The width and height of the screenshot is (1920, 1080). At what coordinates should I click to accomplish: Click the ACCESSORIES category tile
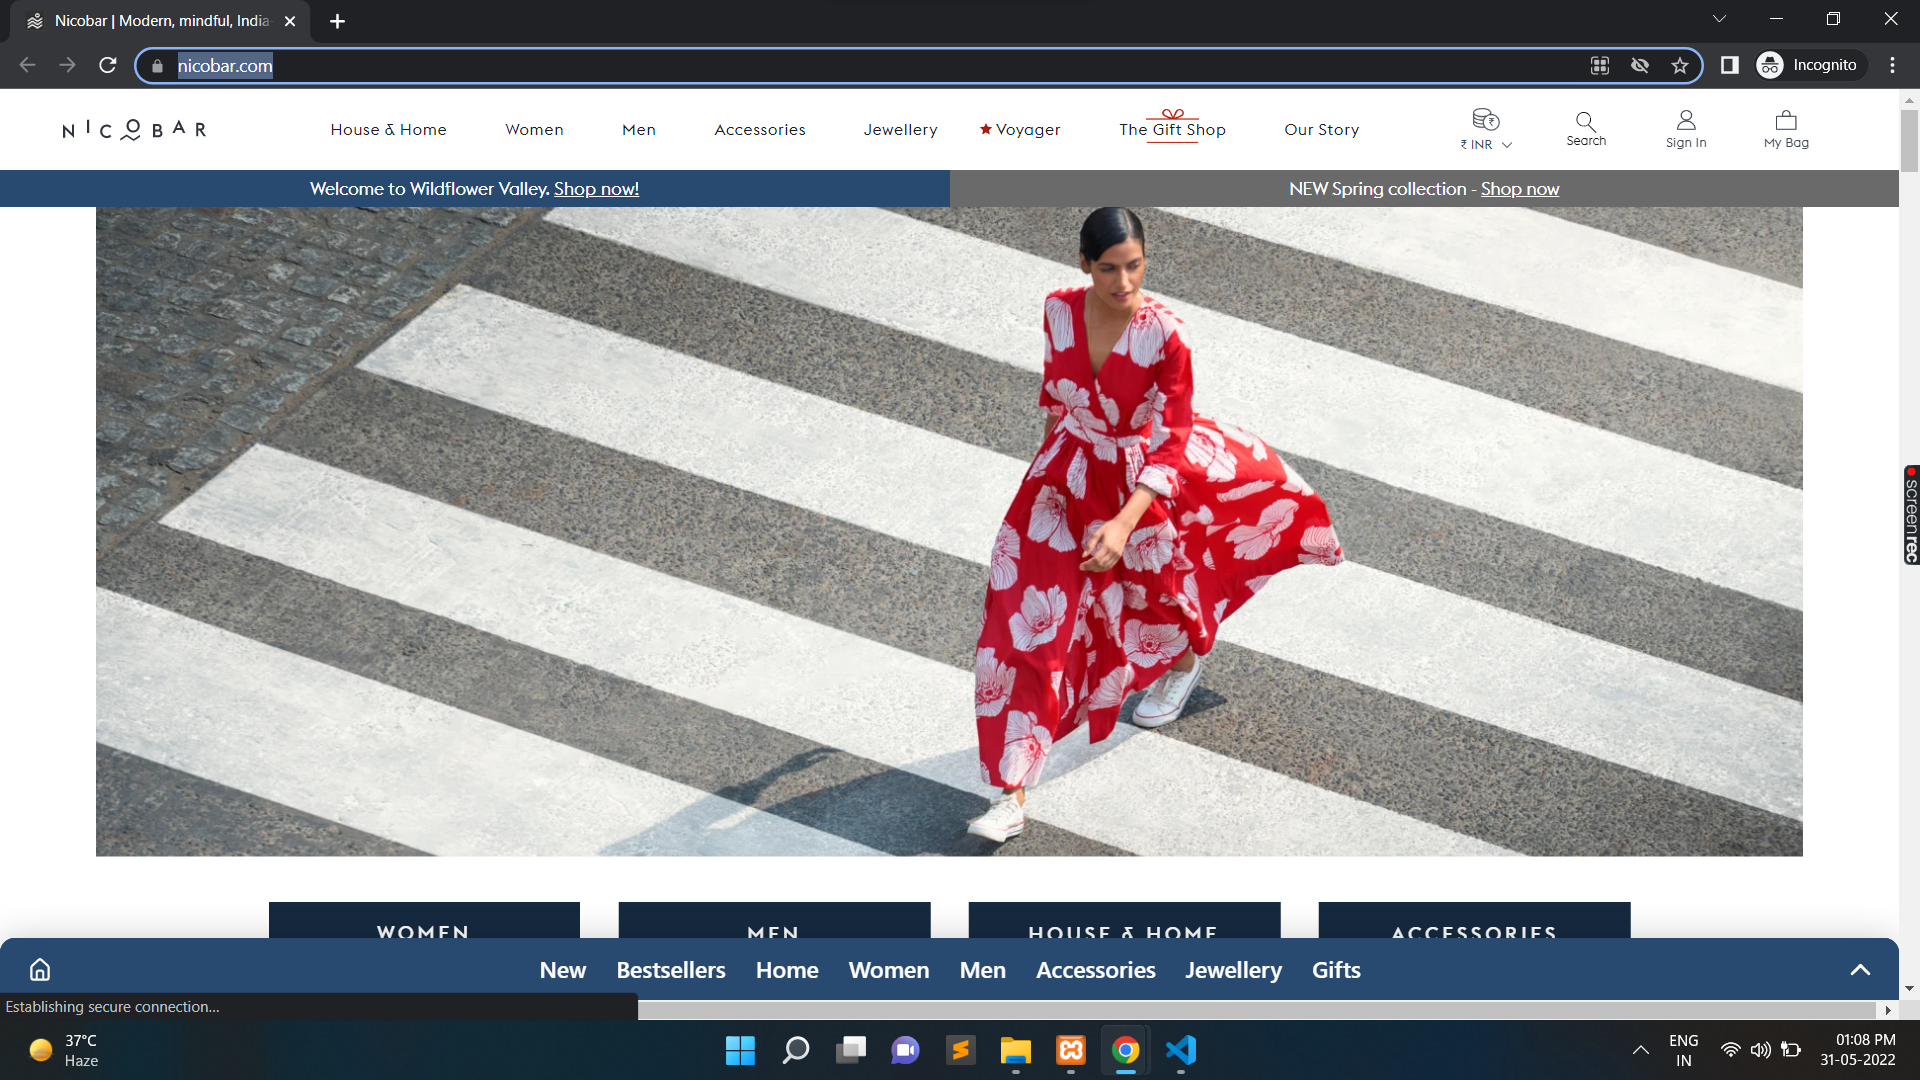click(x=1474, y=921)
